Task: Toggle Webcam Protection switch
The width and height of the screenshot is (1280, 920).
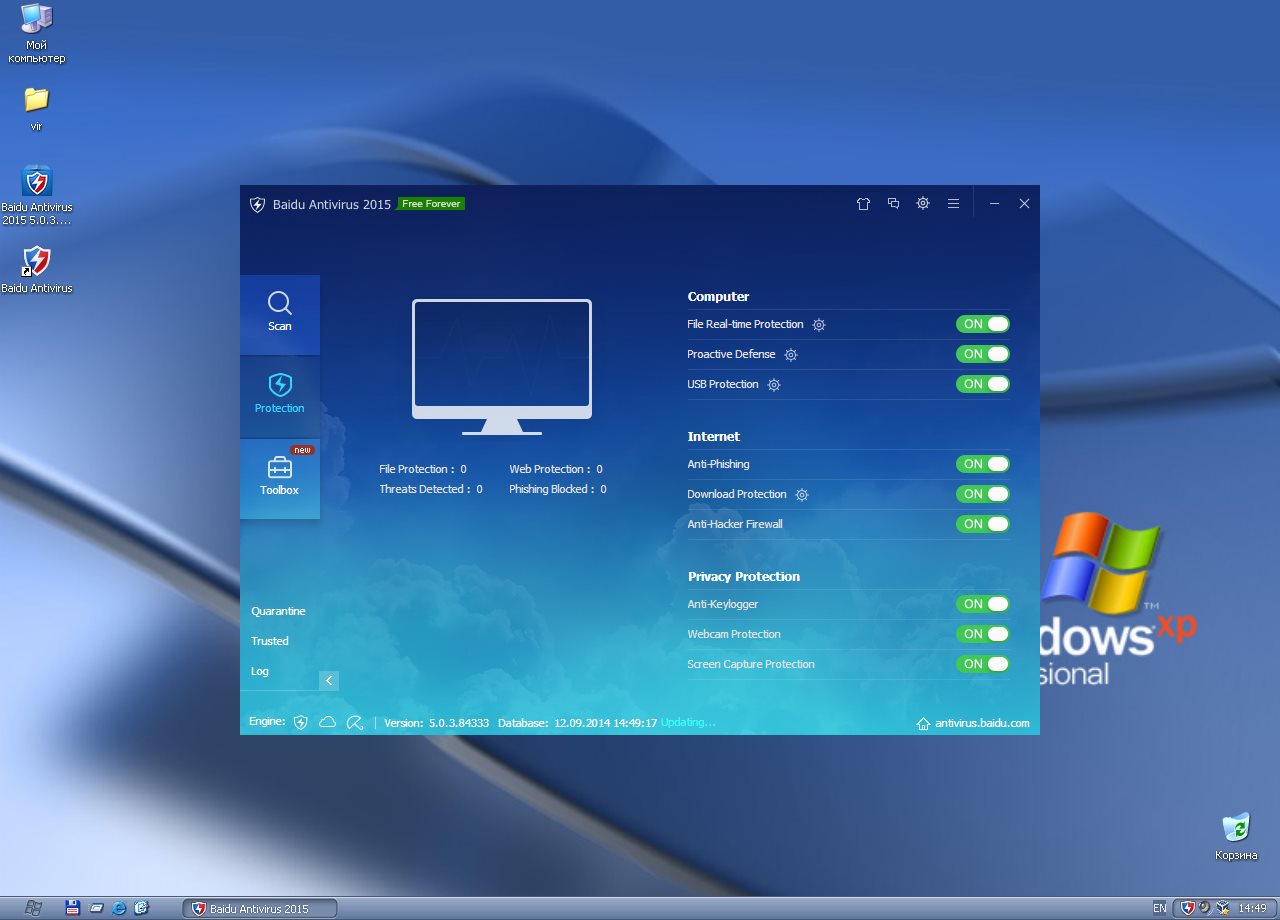Action: coord(983,634)
